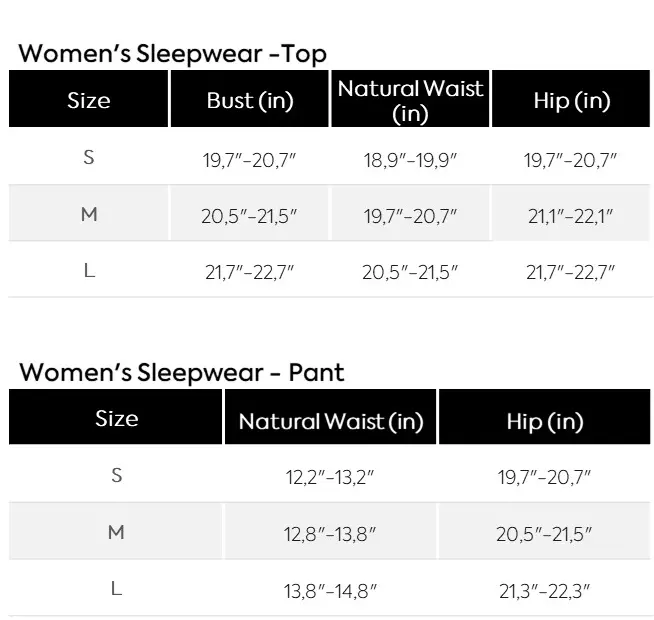
Task: Click the Pant table Size header
Action: click(116, 418)
